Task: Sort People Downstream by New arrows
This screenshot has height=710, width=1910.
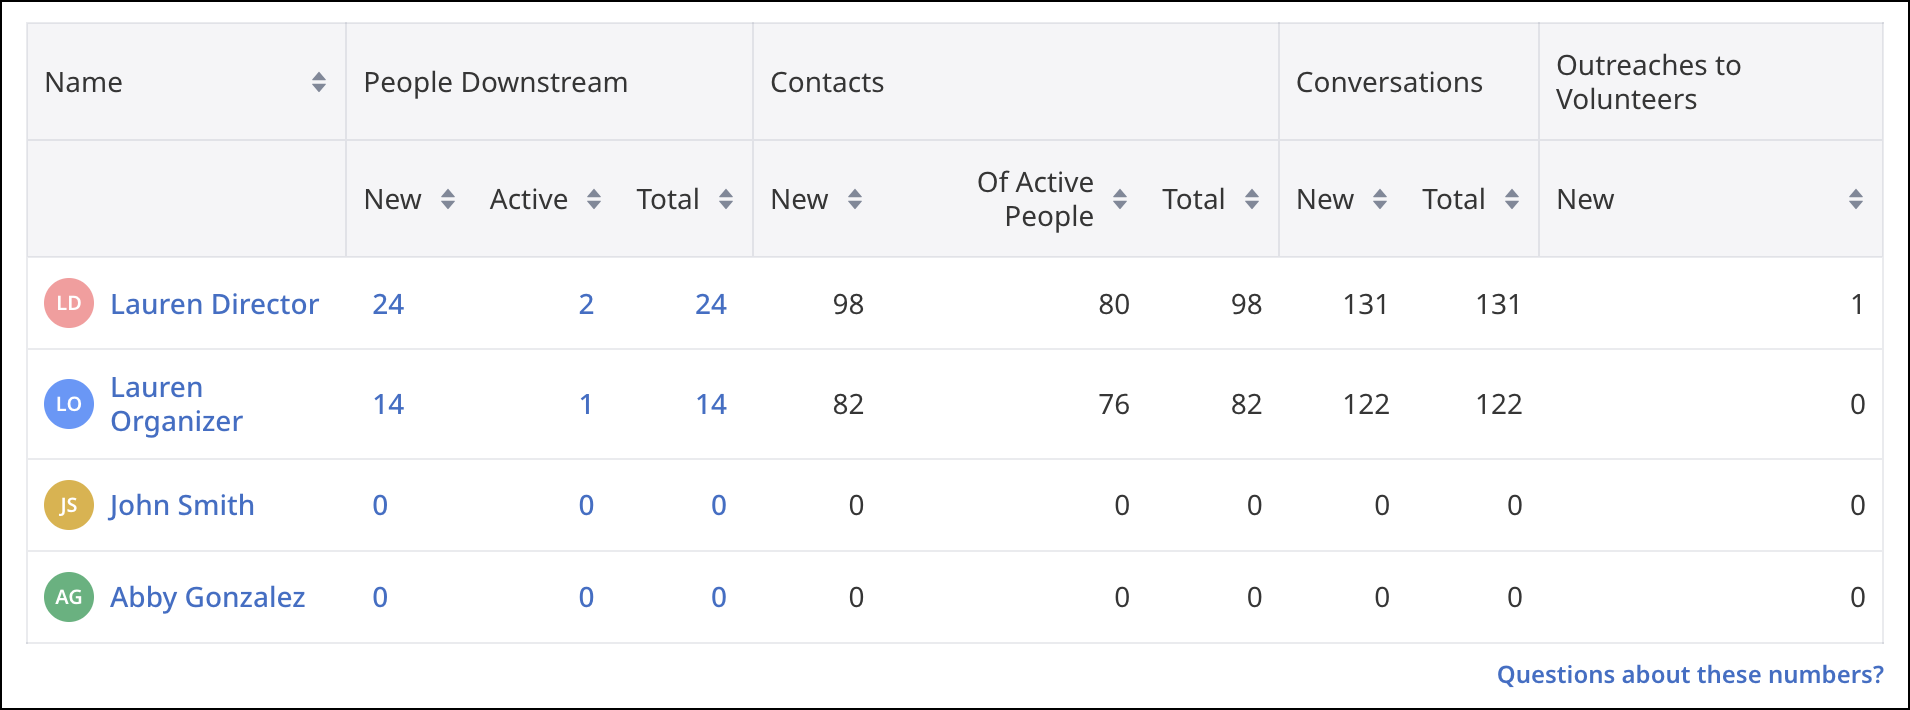Action: click(x=448, y=199)
